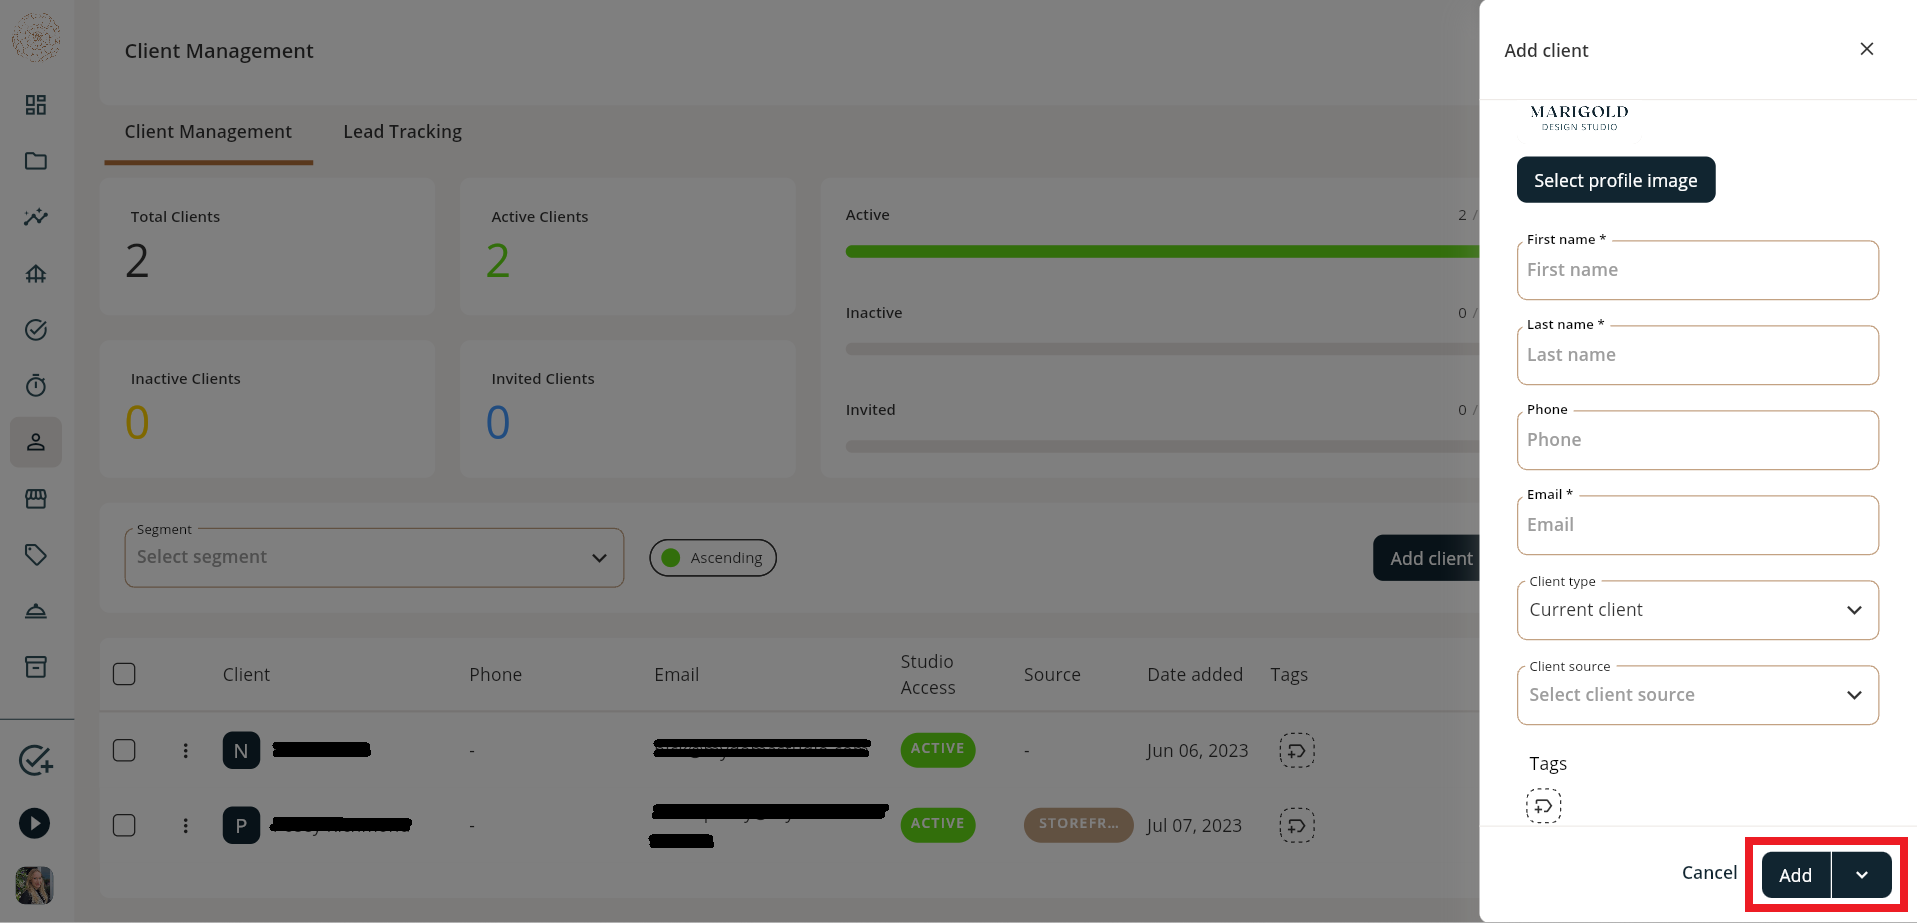Open the user avatar photo in sidebar
The image size is (1917, 923).
point(35,885)
